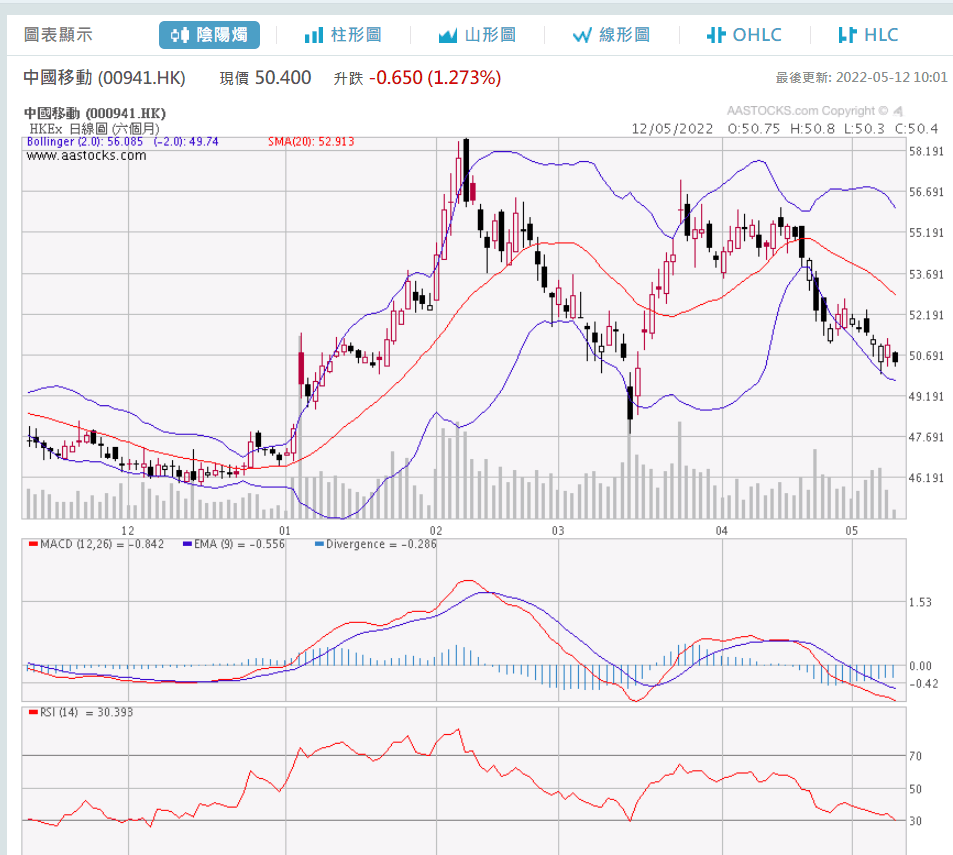Screen dimensions: 953x855
Task: Click the current price 50.400
Action: point(283,78)
